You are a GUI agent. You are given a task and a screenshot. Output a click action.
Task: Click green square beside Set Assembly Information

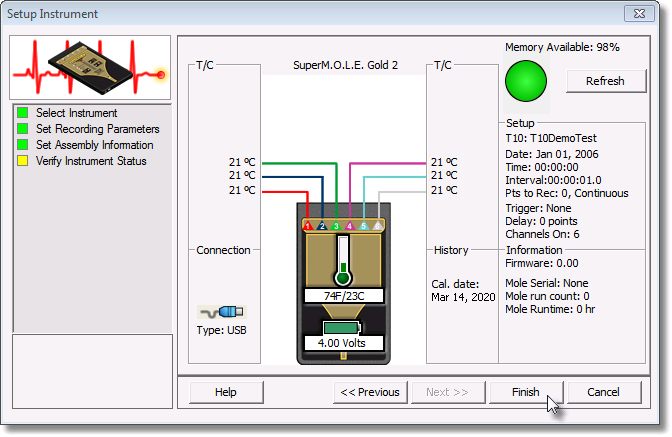[x=22, y=144]
